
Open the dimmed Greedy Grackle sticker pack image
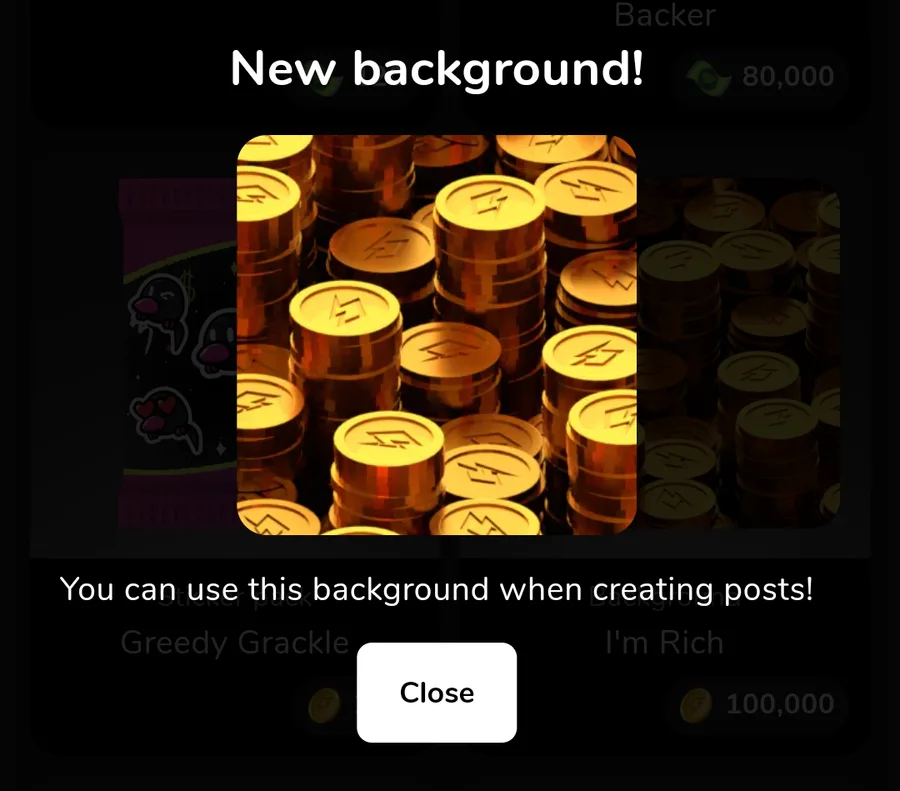click(x=179, y=353)
